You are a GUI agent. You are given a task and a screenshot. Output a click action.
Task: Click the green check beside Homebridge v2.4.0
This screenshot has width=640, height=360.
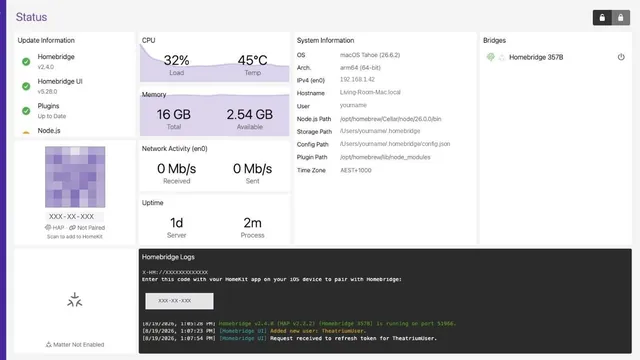tap(26, 62)
